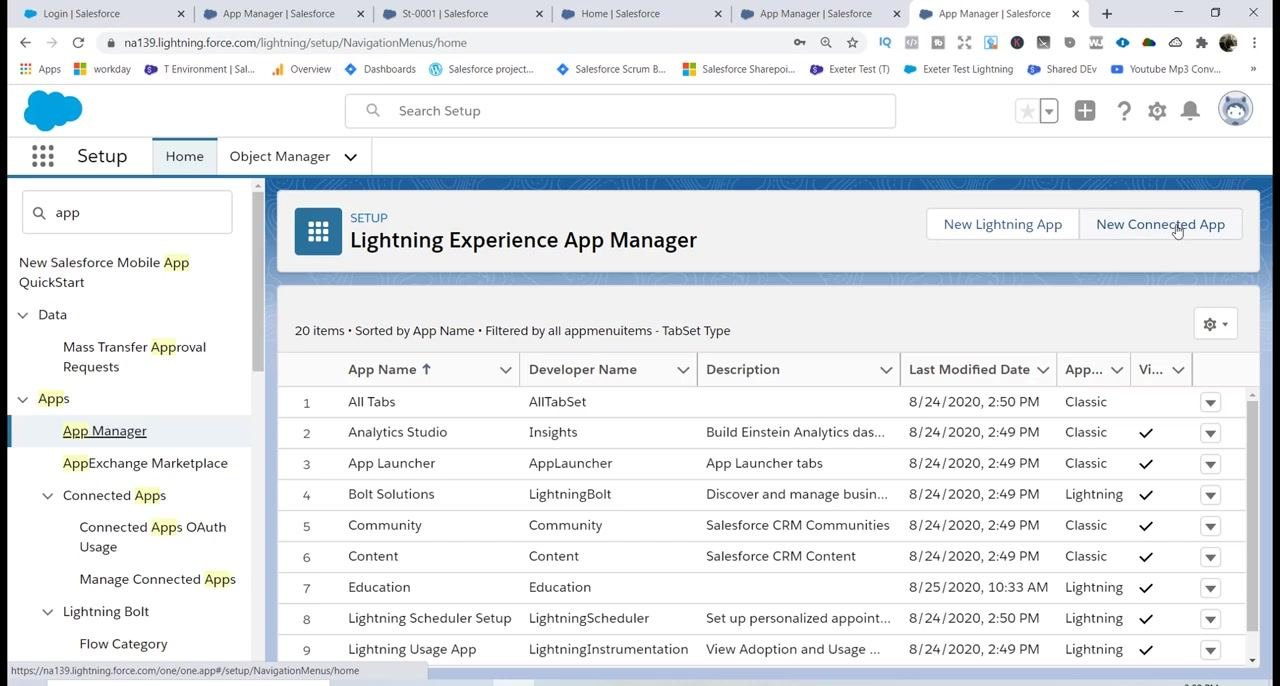Open New Salesforce Mobile App QuickStart
This screenshot has height=686, width=1280.
pyautogui.click(x=104, y=272)
